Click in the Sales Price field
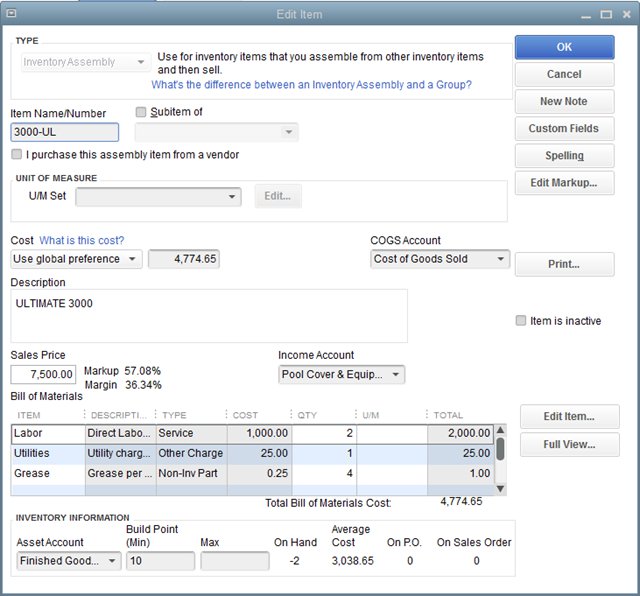The width and height of the screenshot is (640, 596). (x=43, y=375)
